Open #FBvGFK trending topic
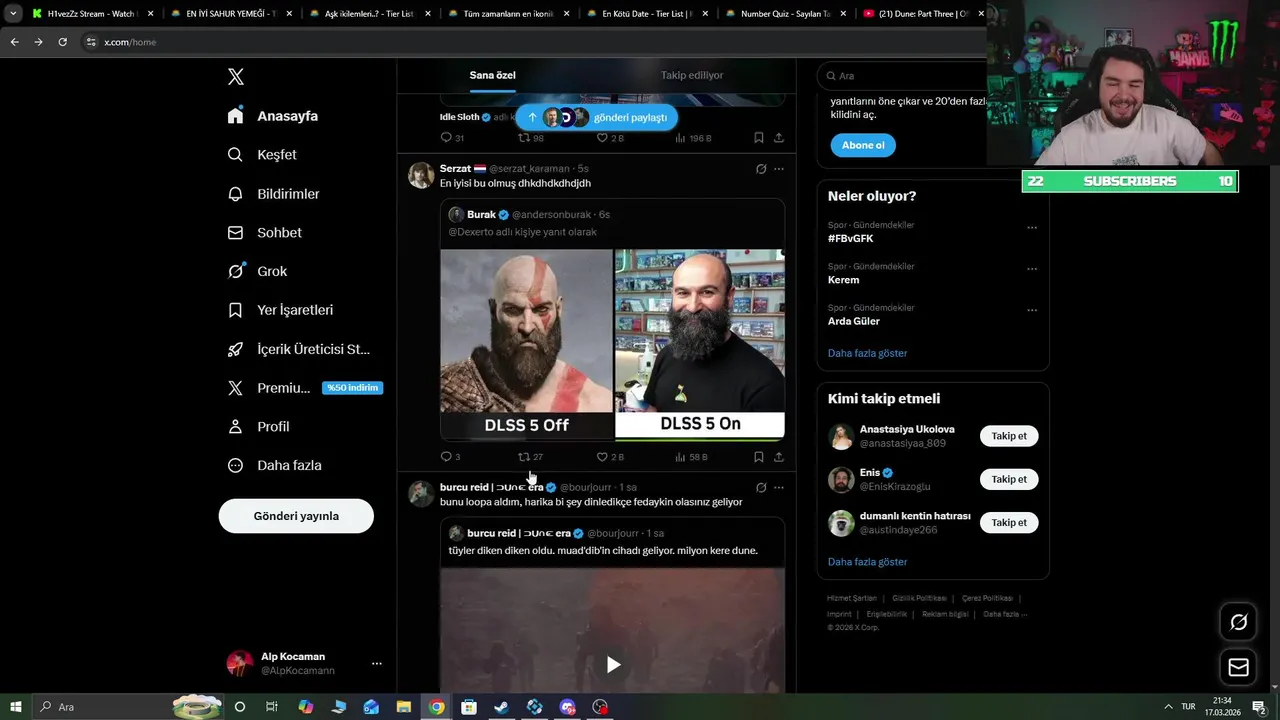This screenshot has width=1280, height=720. point(850,239)
